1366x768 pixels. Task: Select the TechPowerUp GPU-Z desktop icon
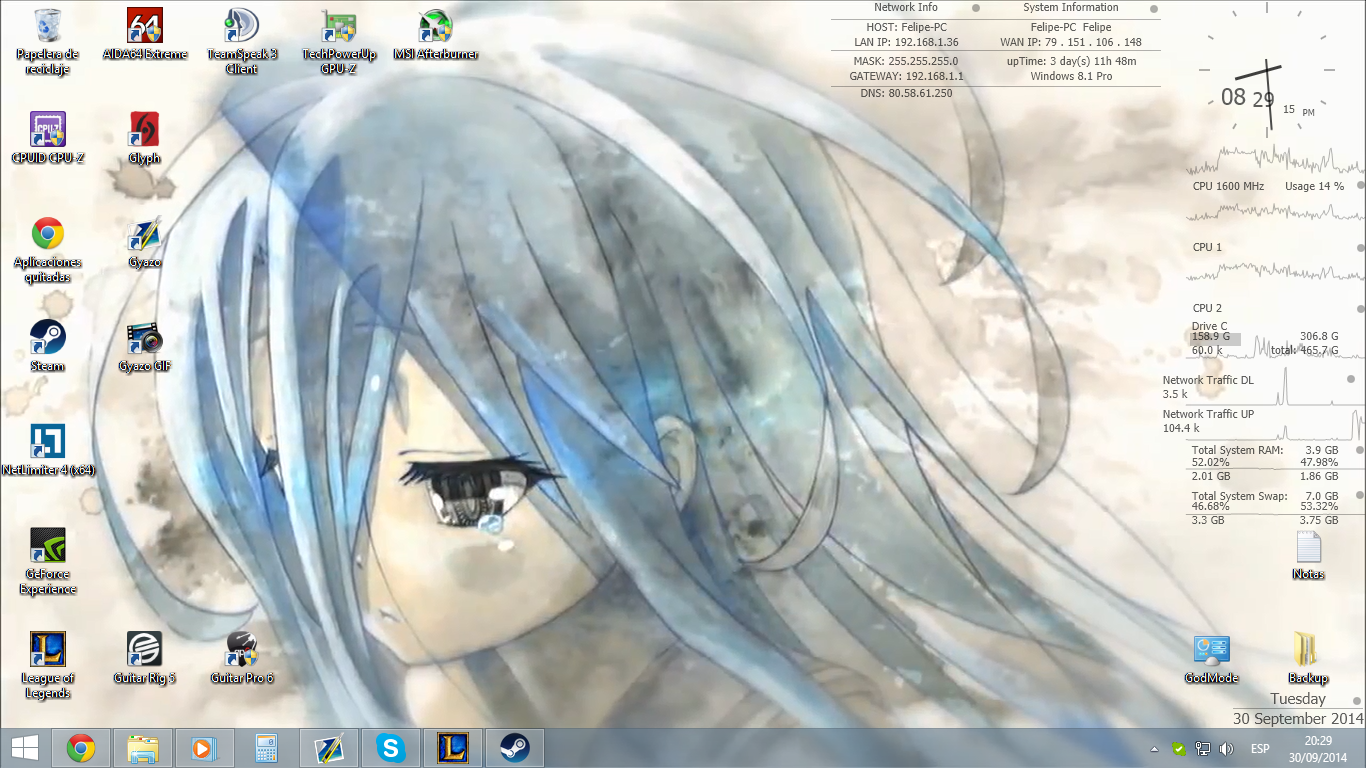(x=339, y=42)
